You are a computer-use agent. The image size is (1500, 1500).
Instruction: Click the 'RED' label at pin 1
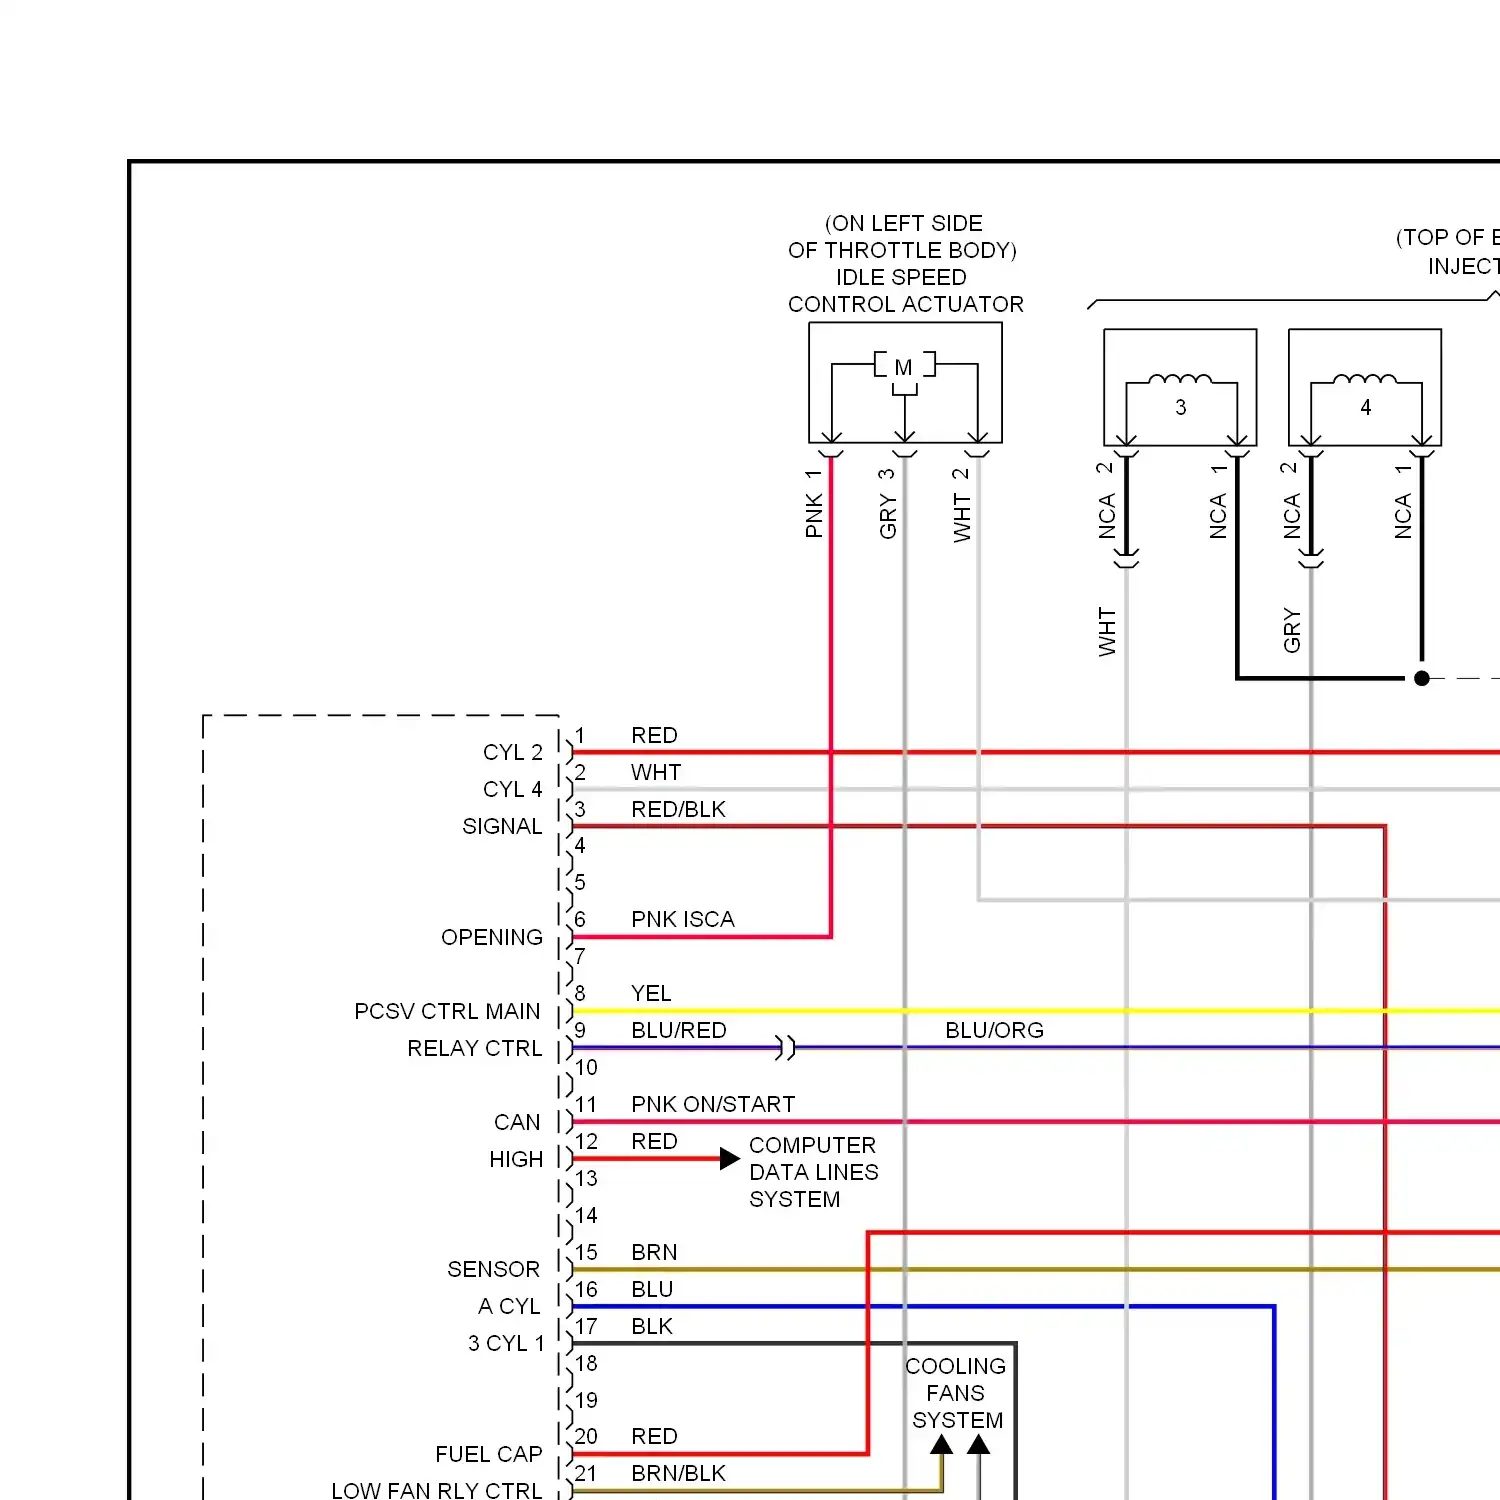(654, 735)
